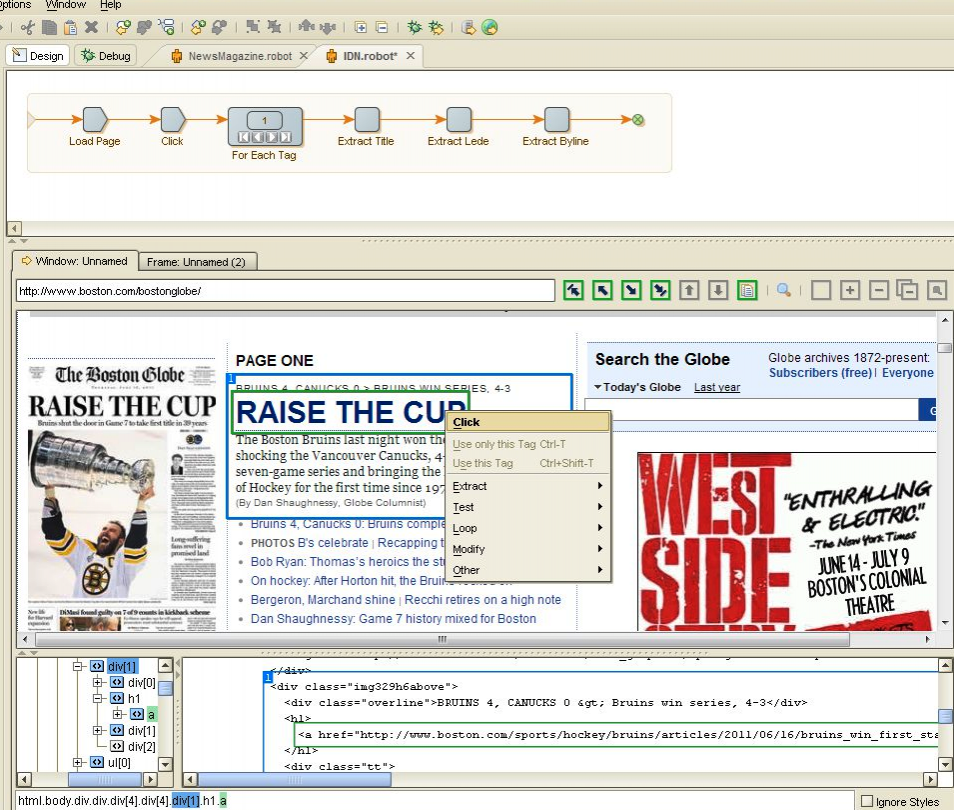Click the magnifying glass search icon
Viewport: 954px width, 810px height.
[784, 290]
